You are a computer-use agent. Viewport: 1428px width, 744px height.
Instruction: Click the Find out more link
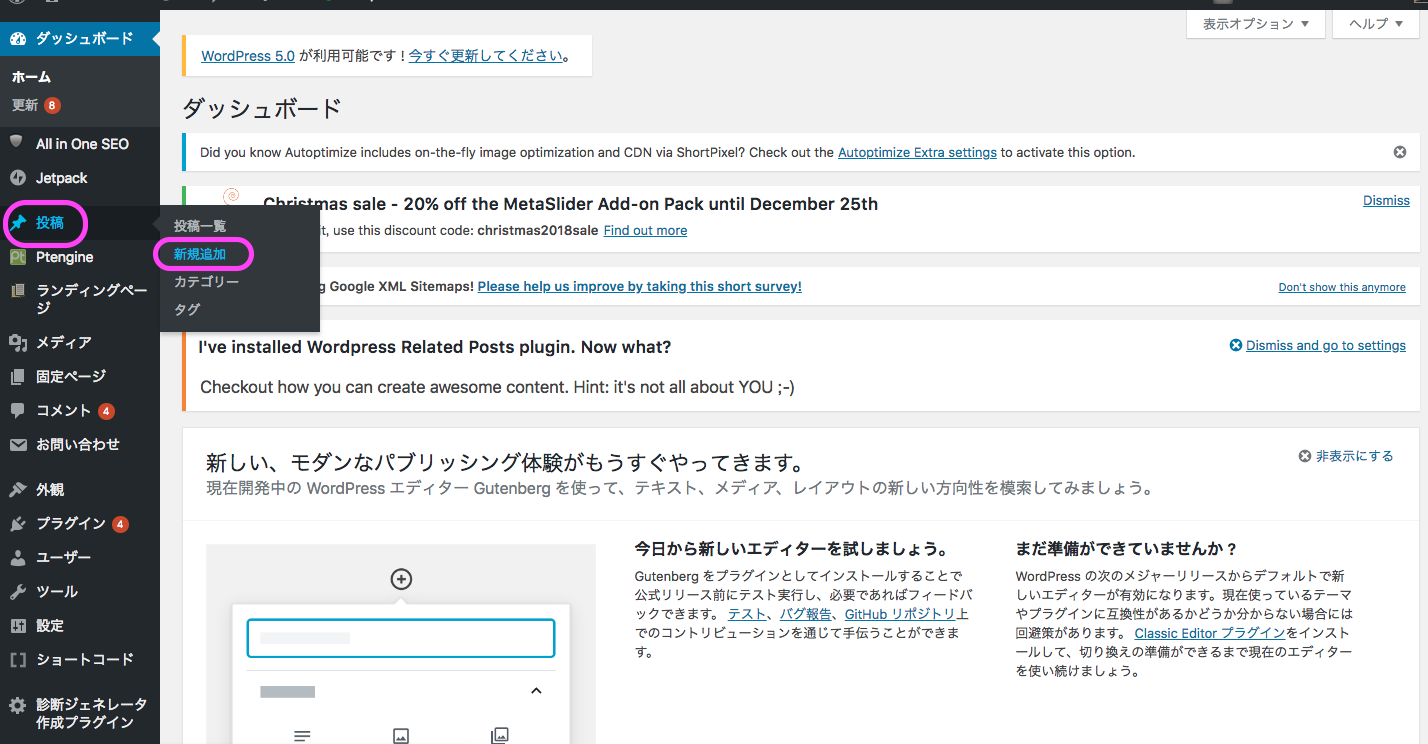645,230
